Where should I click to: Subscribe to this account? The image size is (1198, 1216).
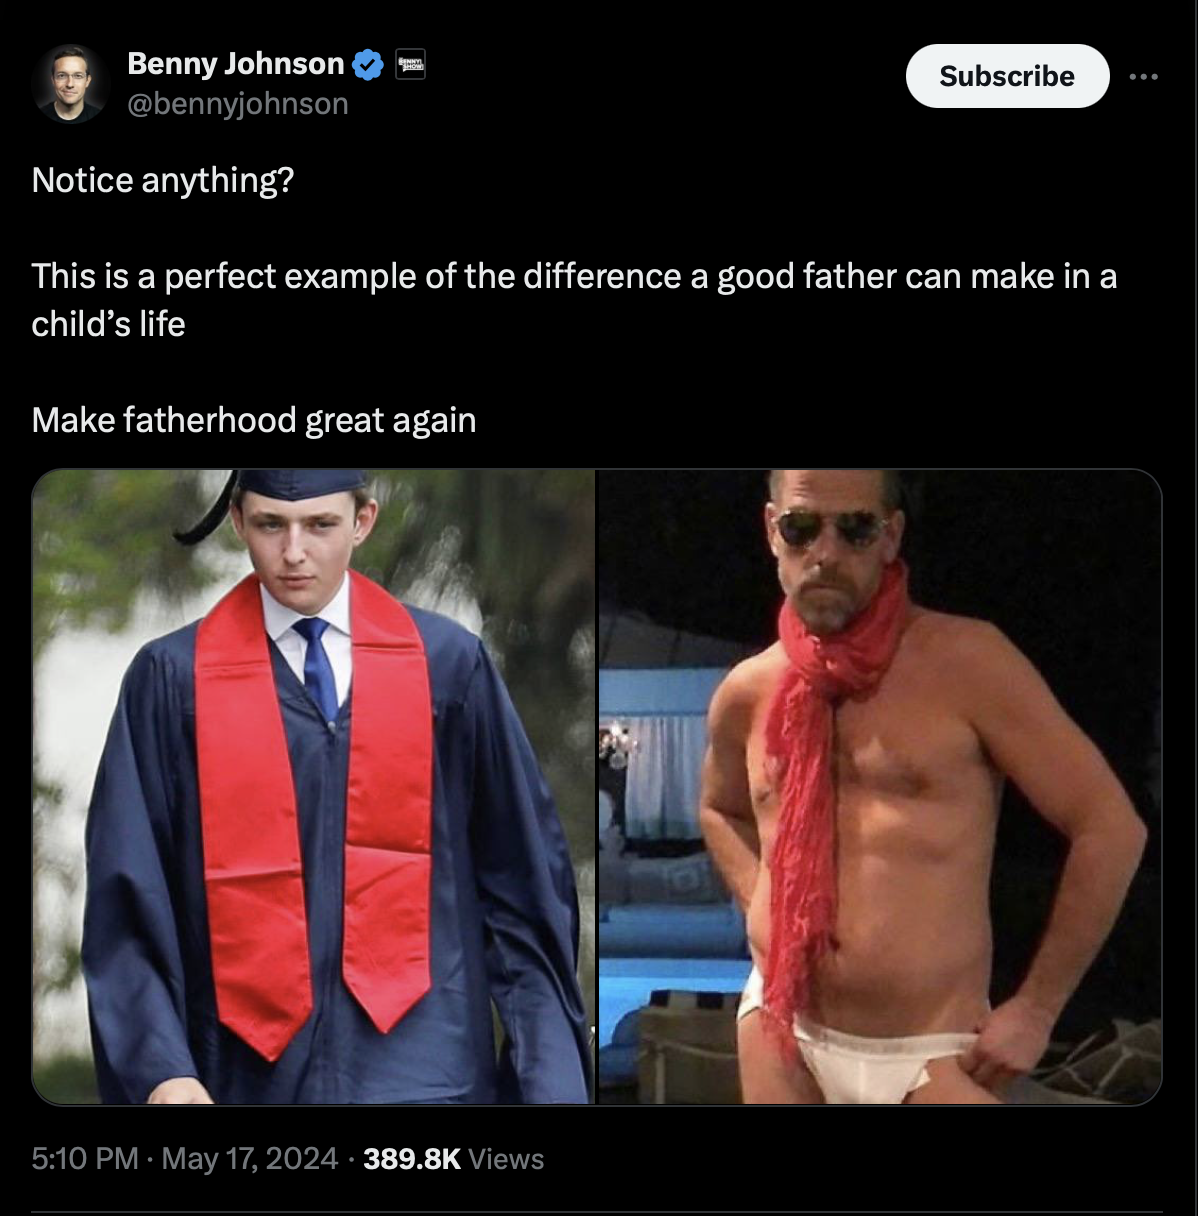click(1007, 76)
